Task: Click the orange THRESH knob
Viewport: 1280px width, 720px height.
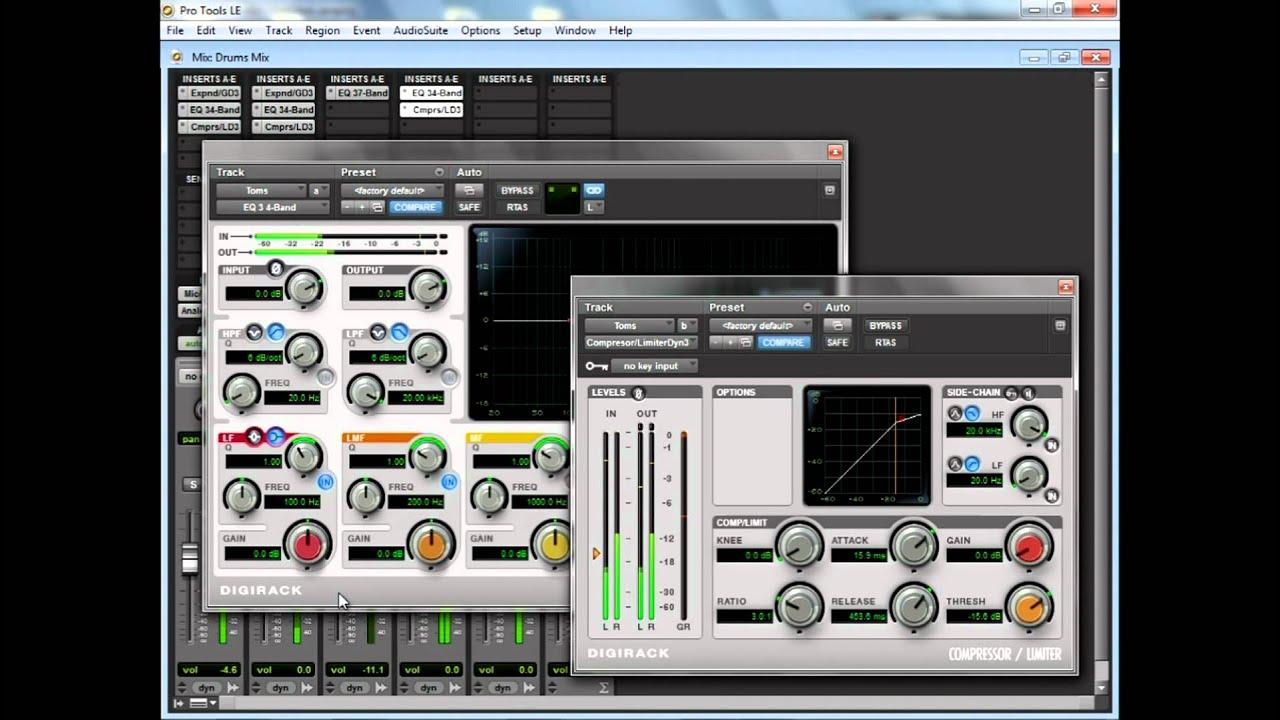Action: 1029,606
